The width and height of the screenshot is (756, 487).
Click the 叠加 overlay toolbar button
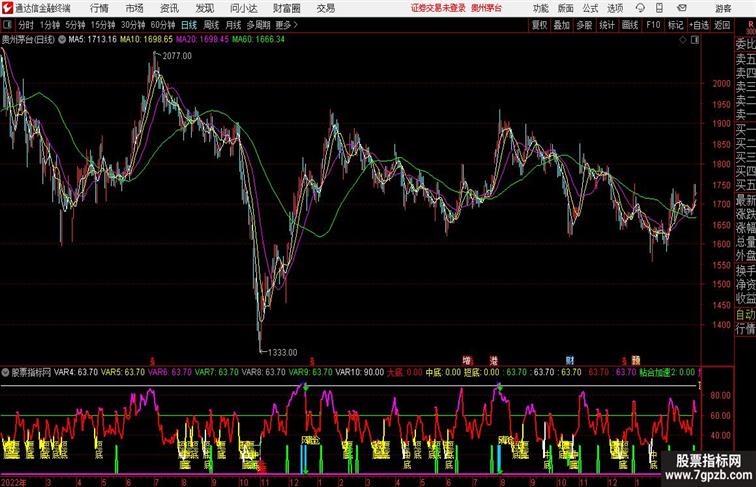(562, 25)
